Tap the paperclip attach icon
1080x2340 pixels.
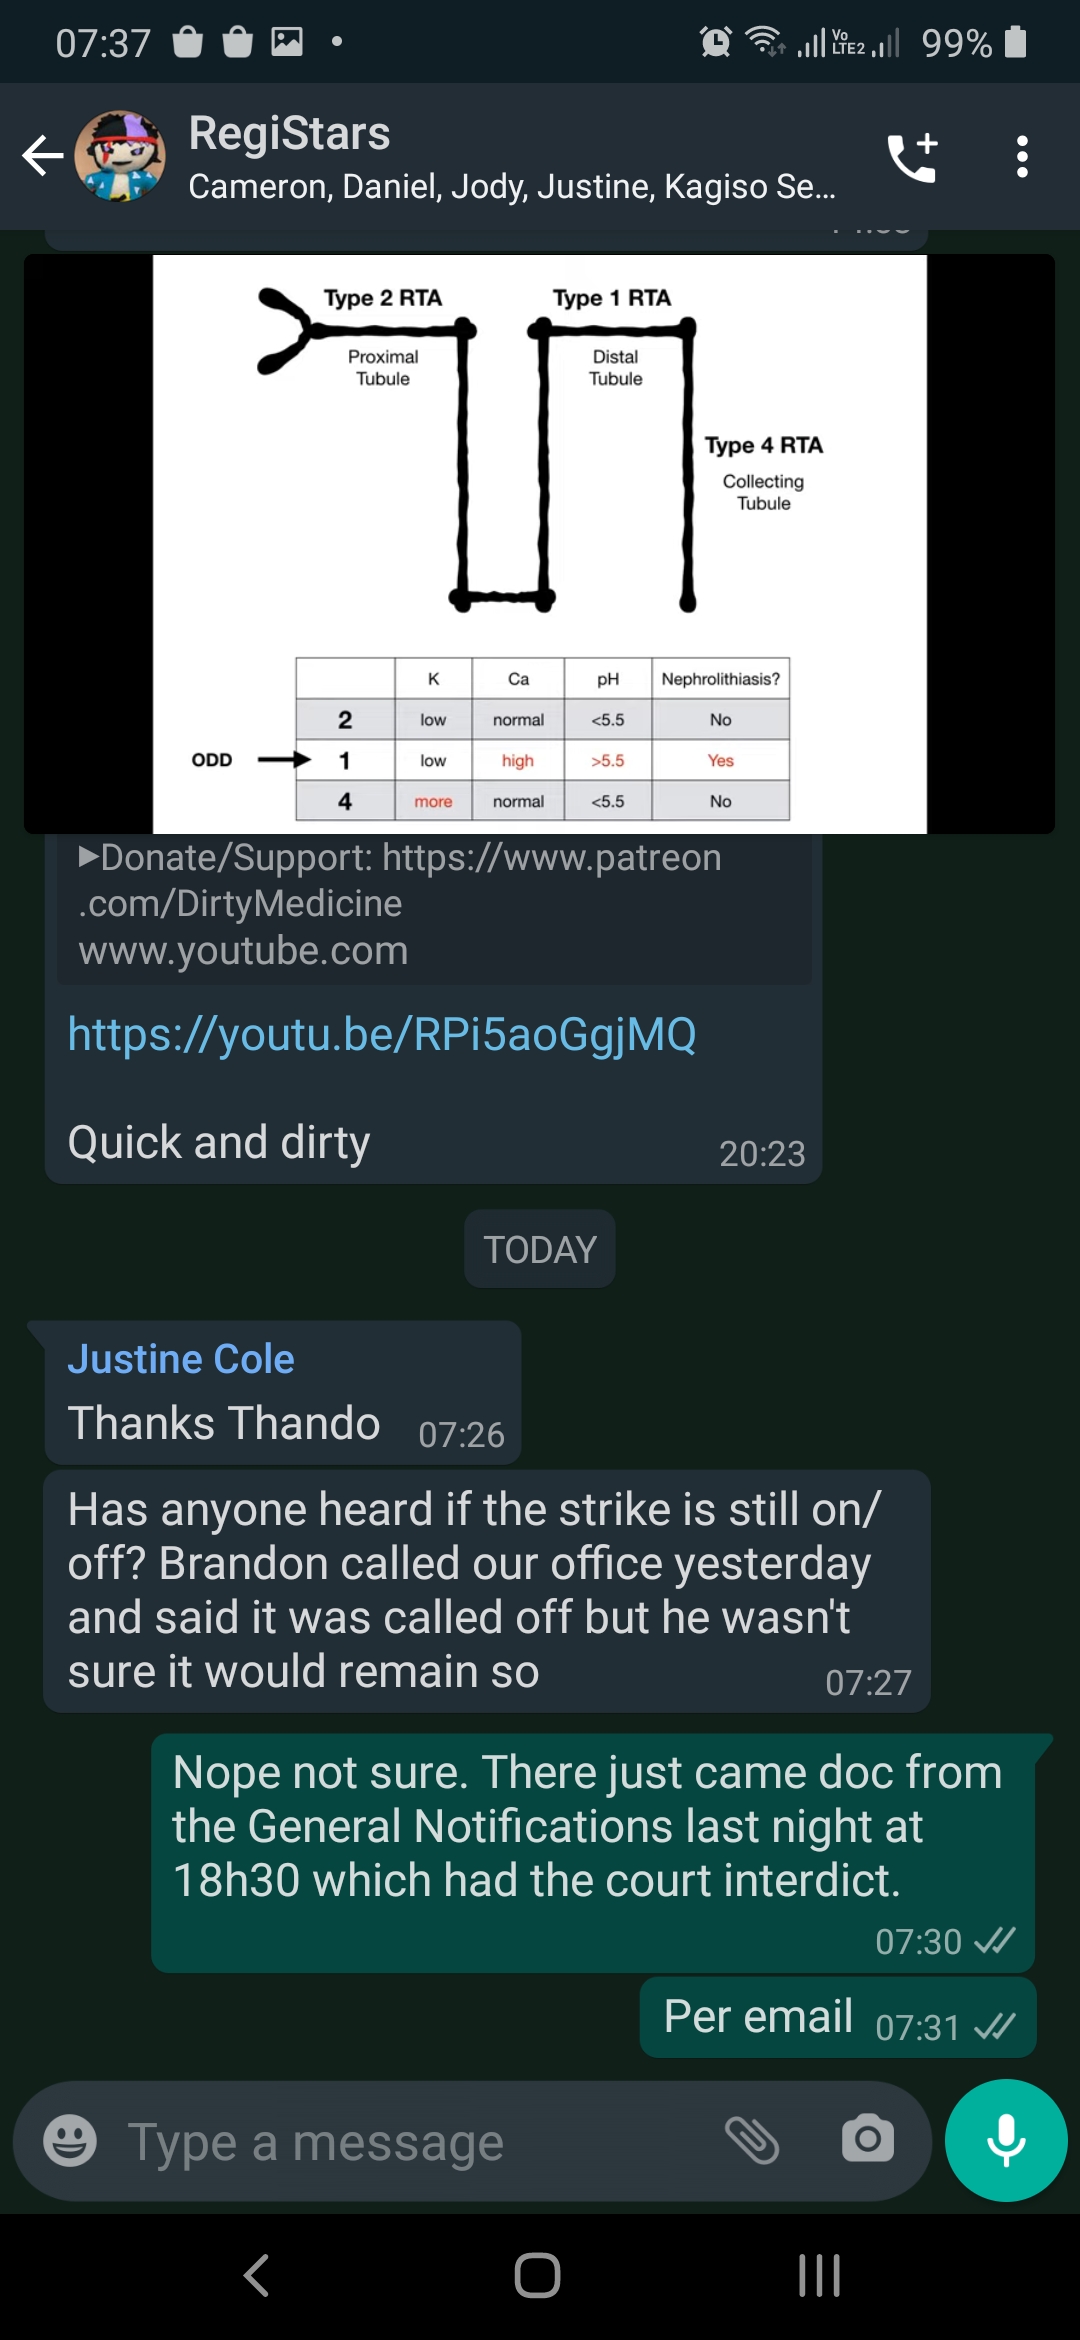(x=752, y=2140)
